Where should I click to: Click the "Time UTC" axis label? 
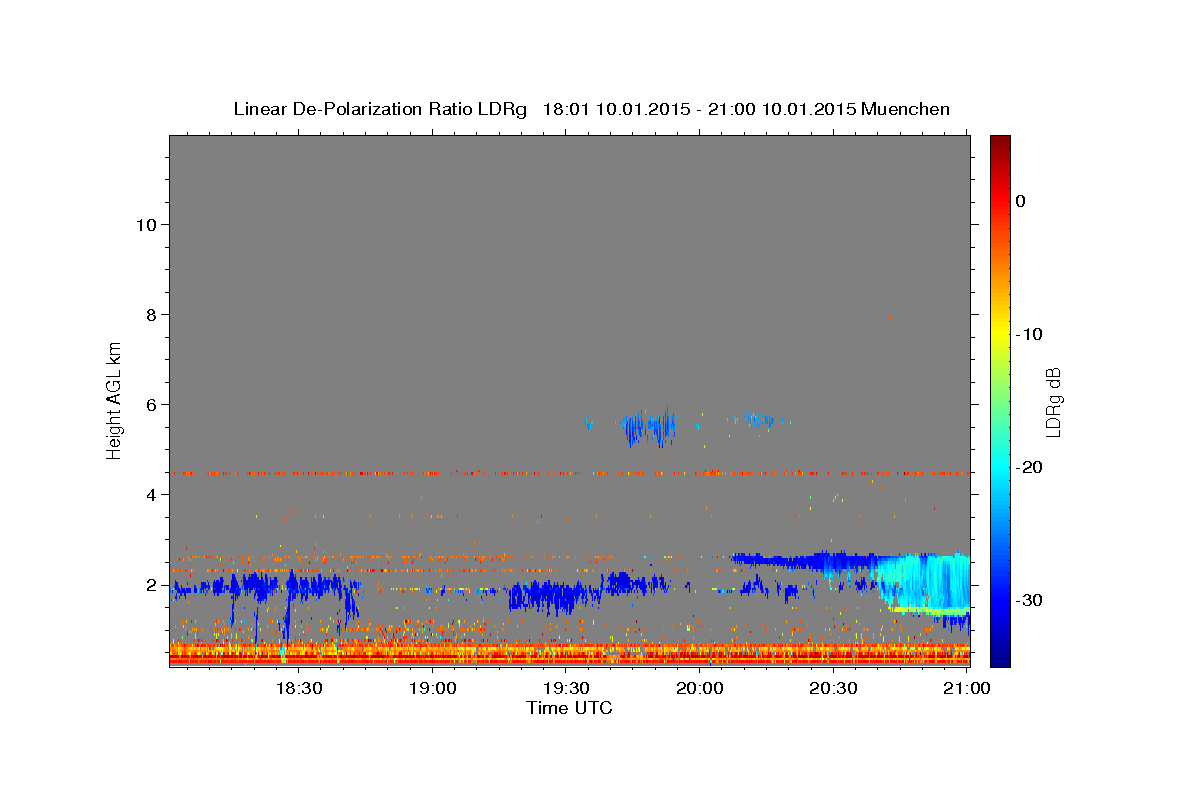click(569, 708)
